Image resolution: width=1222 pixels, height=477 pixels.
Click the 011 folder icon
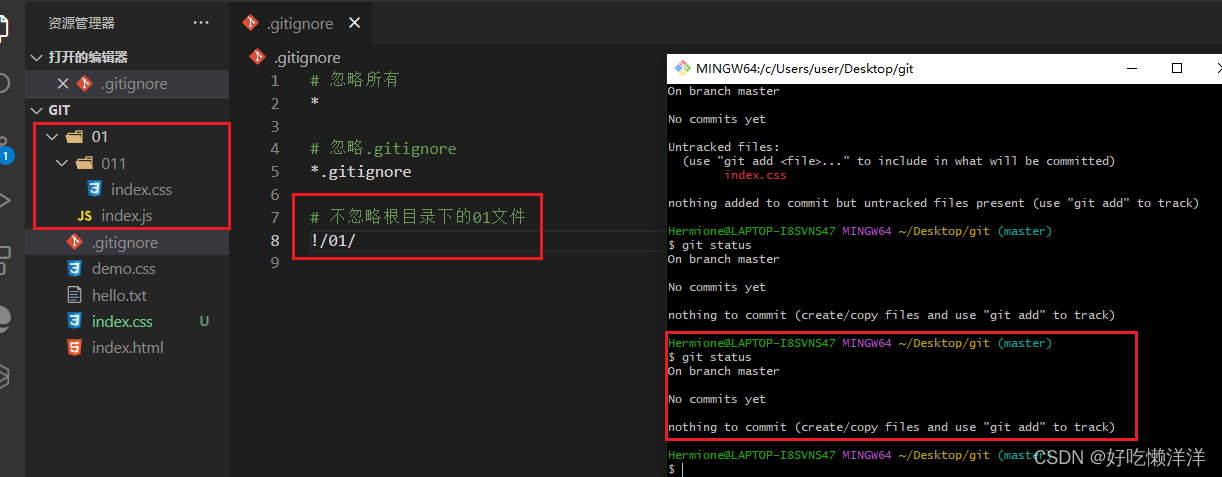84,163
